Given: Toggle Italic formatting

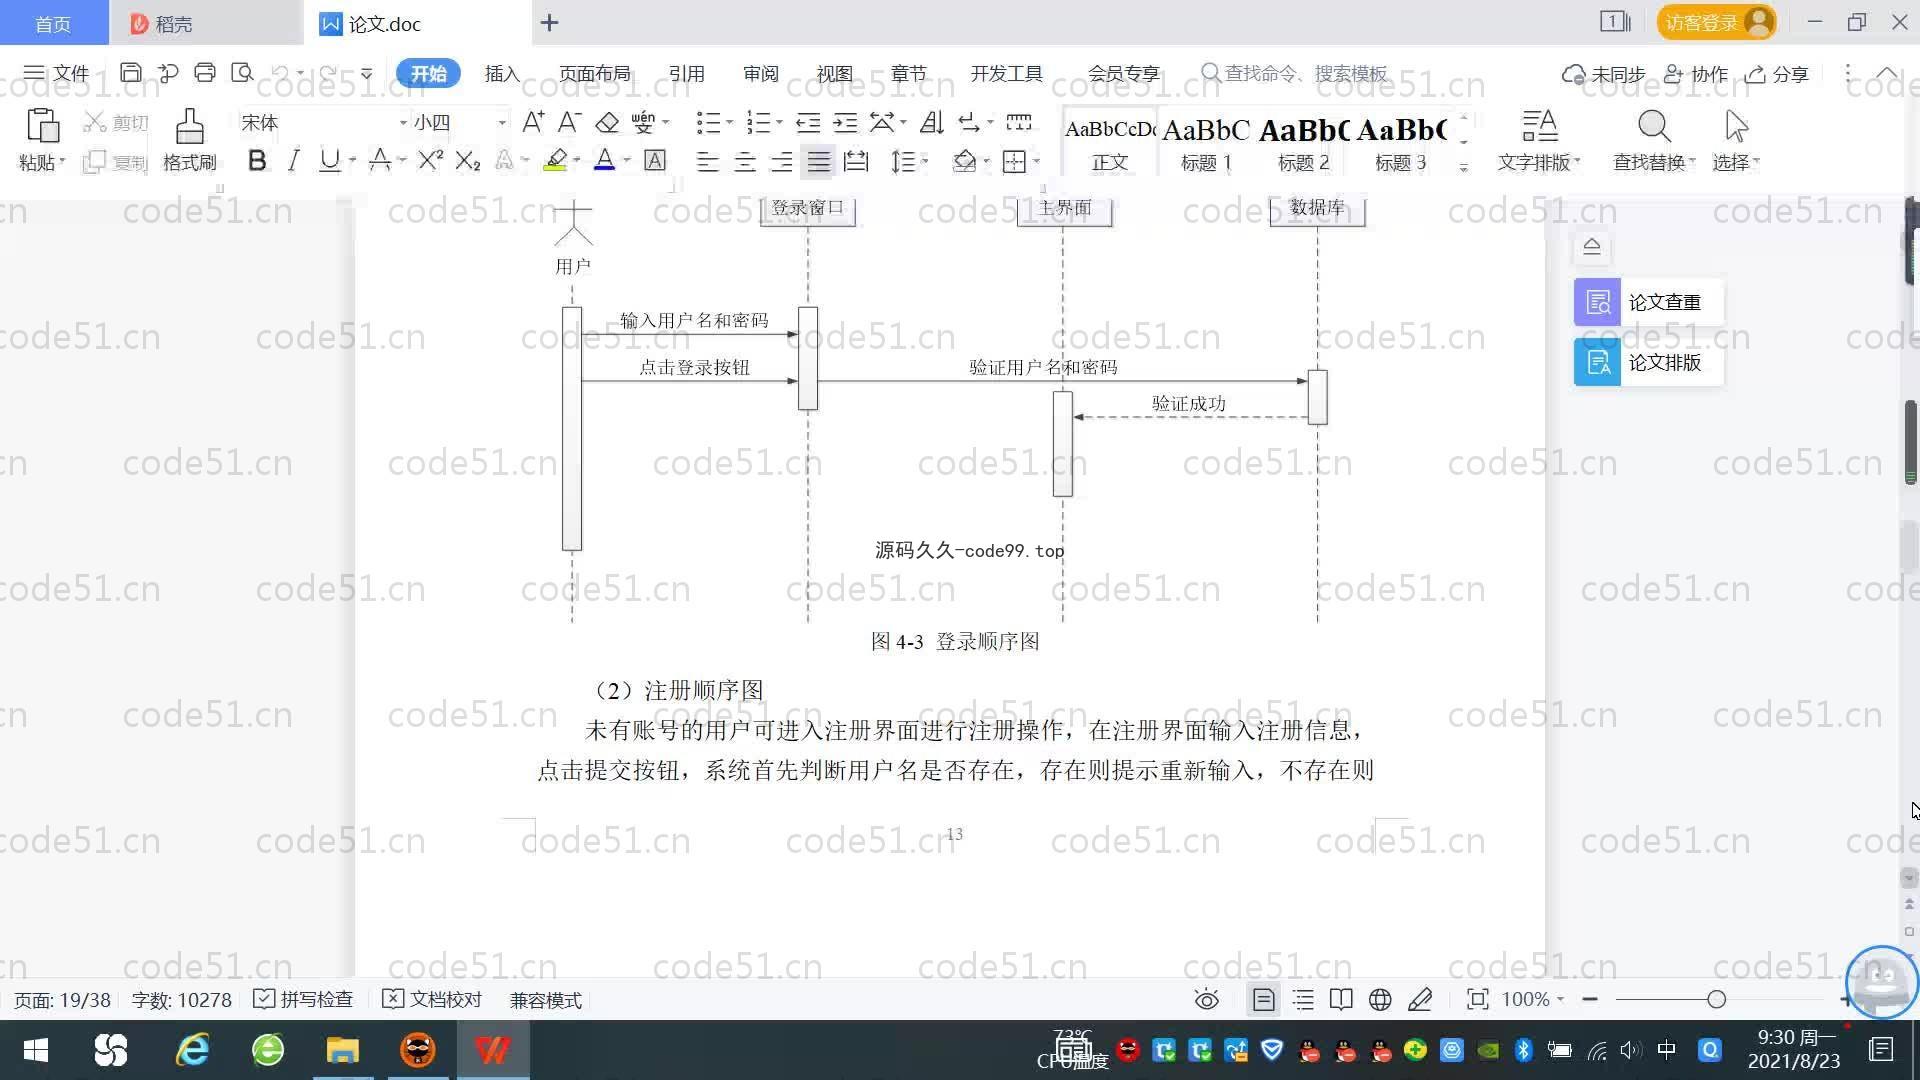Looking at the screenshot, I should click(x=293, y=160).
